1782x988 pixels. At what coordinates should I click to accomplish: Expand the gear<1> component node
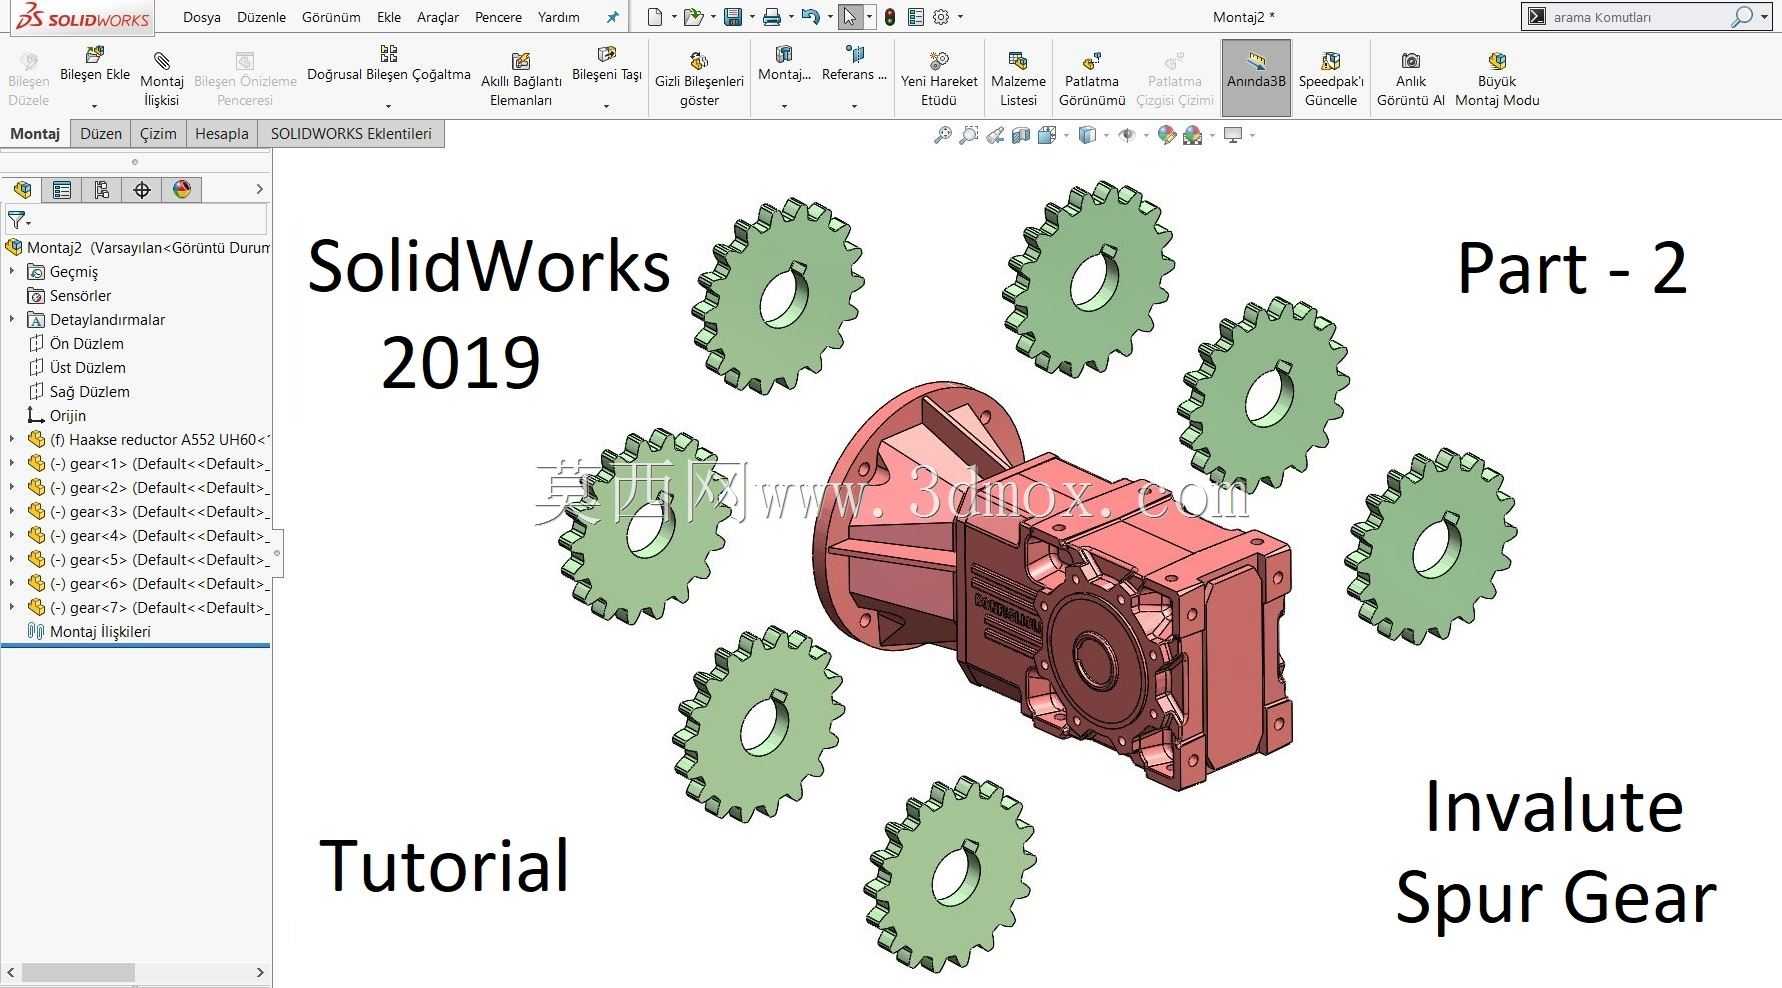coord(12,463)
